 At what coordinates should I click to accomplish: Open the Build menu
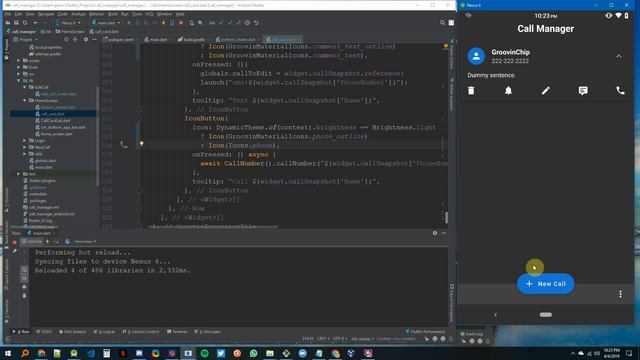[113, 14]
